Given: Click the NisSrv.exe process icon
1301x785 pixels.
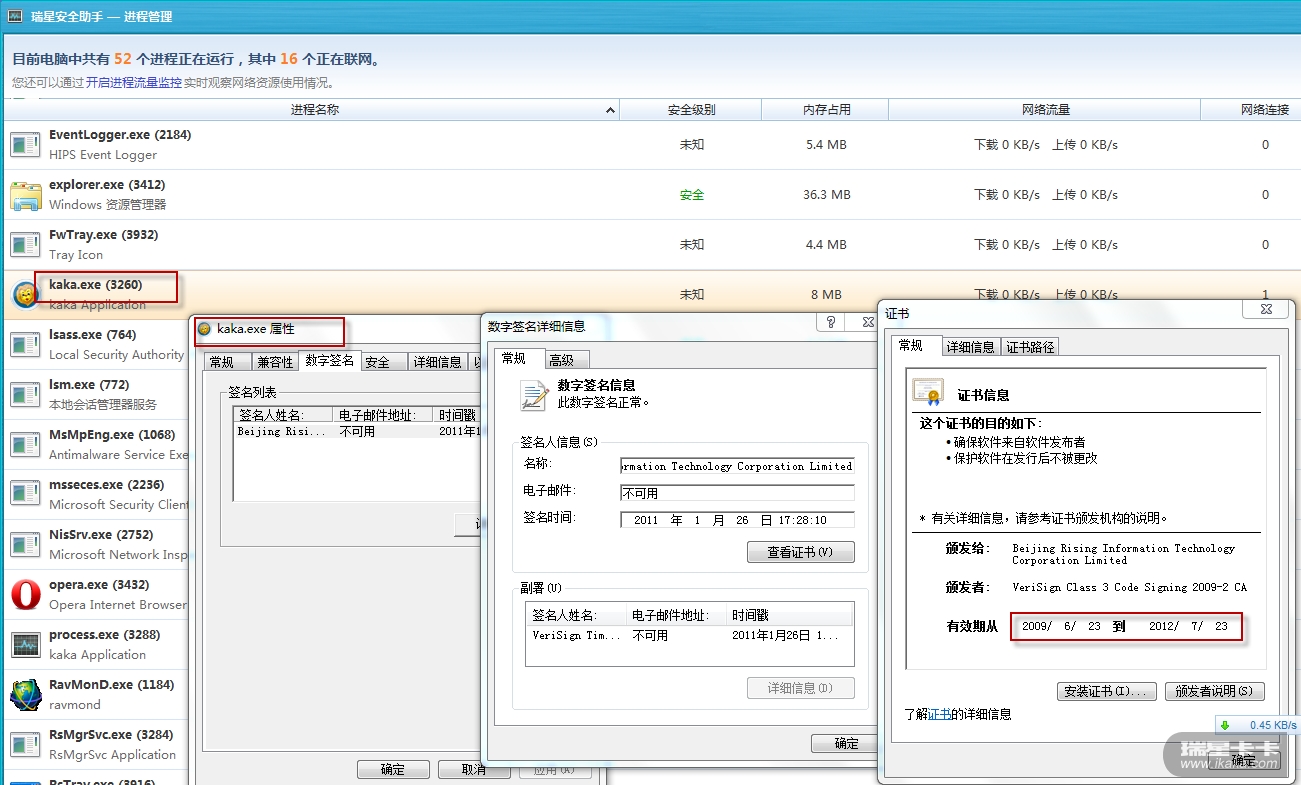Looking at the screenshot, I should coord(25,545).
